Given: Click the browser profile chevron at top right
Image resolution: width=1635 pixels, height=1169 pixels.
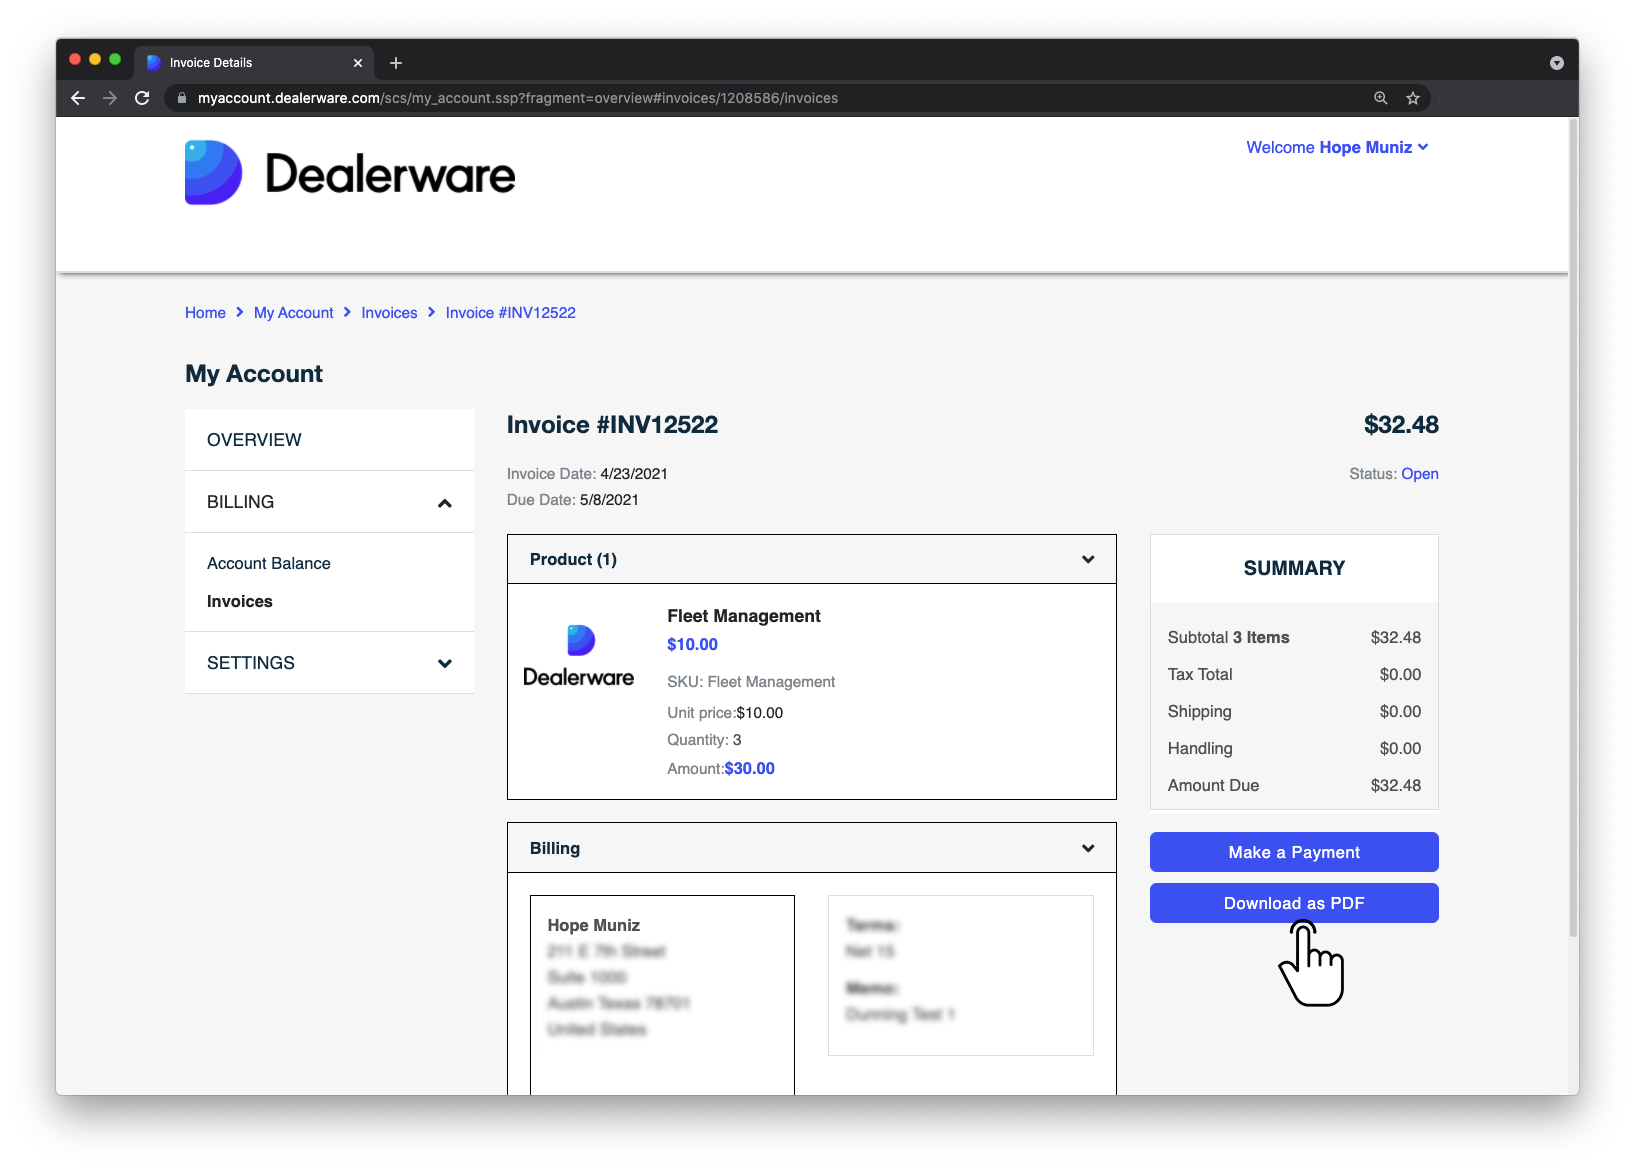Looking at the screenshot, I should tap(1556, 62).
